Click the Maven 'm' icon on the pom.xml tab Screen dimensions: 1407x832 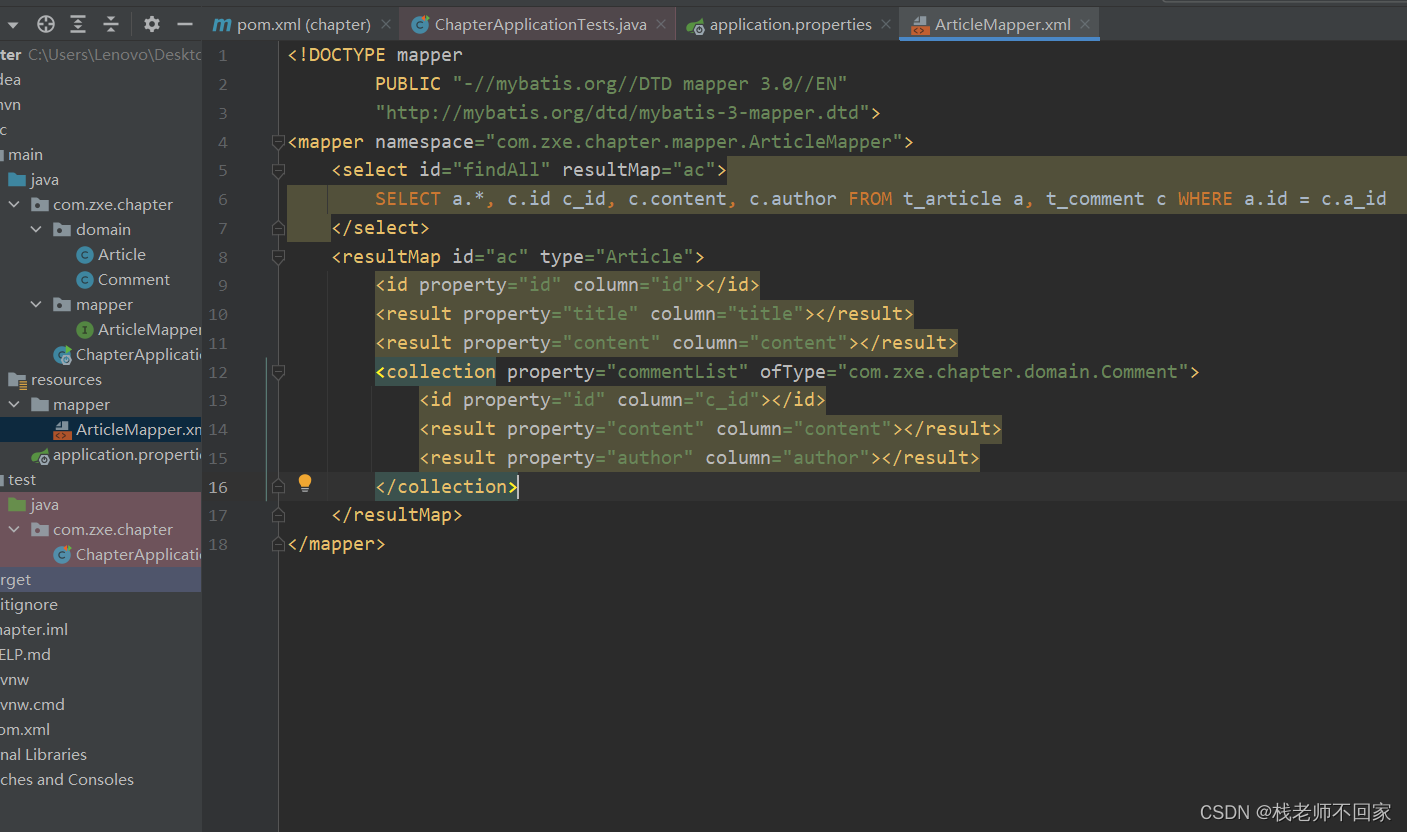tap(221, 24)
